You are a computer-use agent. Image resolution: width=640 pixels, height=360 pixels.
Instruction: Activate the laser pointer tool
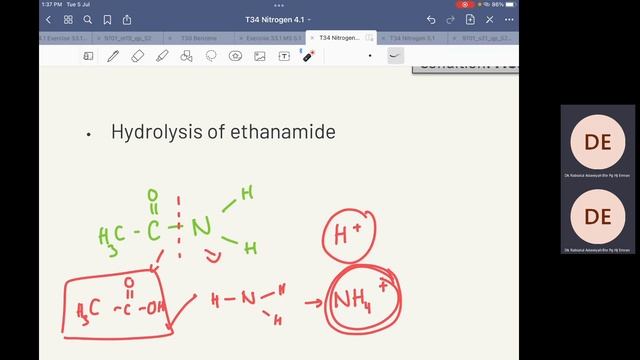tap(308, 56)
